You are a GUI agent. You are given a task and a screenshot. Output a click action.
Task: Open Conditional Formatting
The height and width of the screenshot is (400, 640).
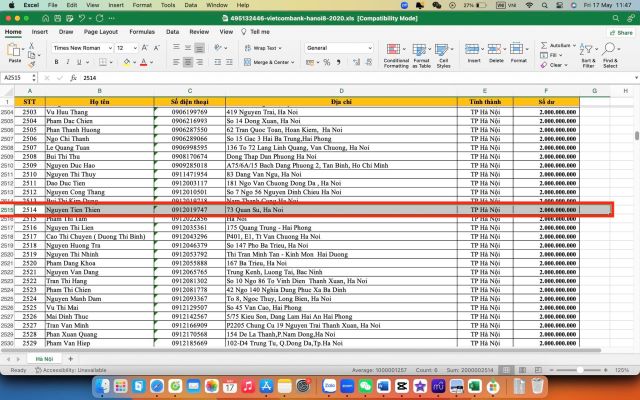pyautogui.click(x=396, y=53)
